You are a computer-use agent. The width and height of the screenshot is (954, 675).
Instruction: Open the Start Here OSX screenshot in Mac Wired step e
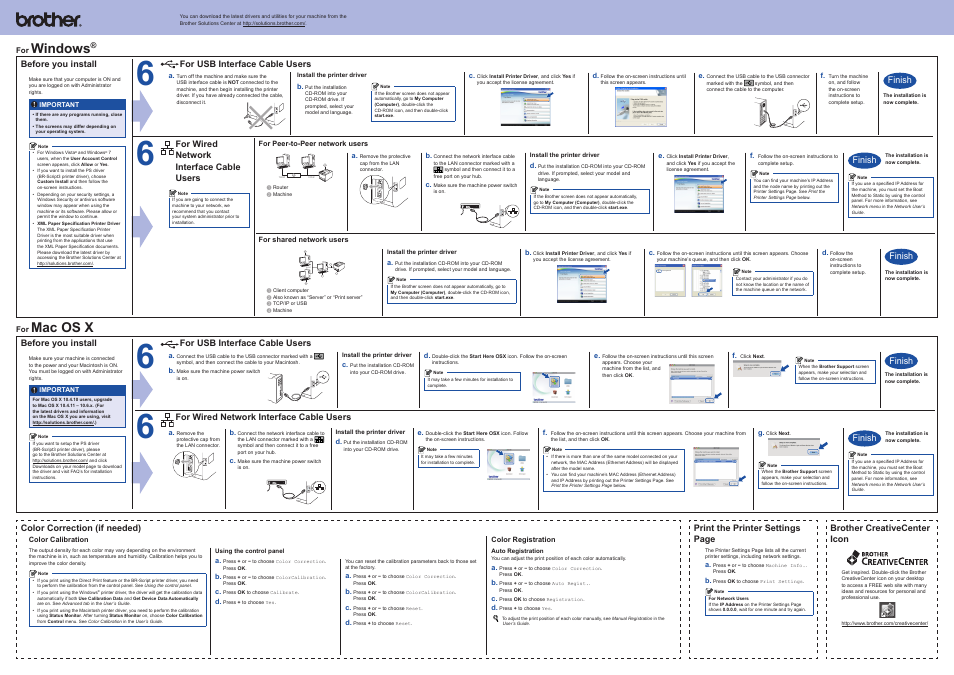[x=509, y=466]
